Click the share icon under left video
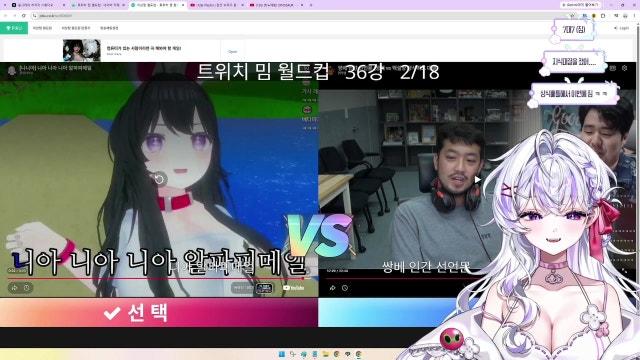Screen dimensions: 640x360 tap(14, 288)
